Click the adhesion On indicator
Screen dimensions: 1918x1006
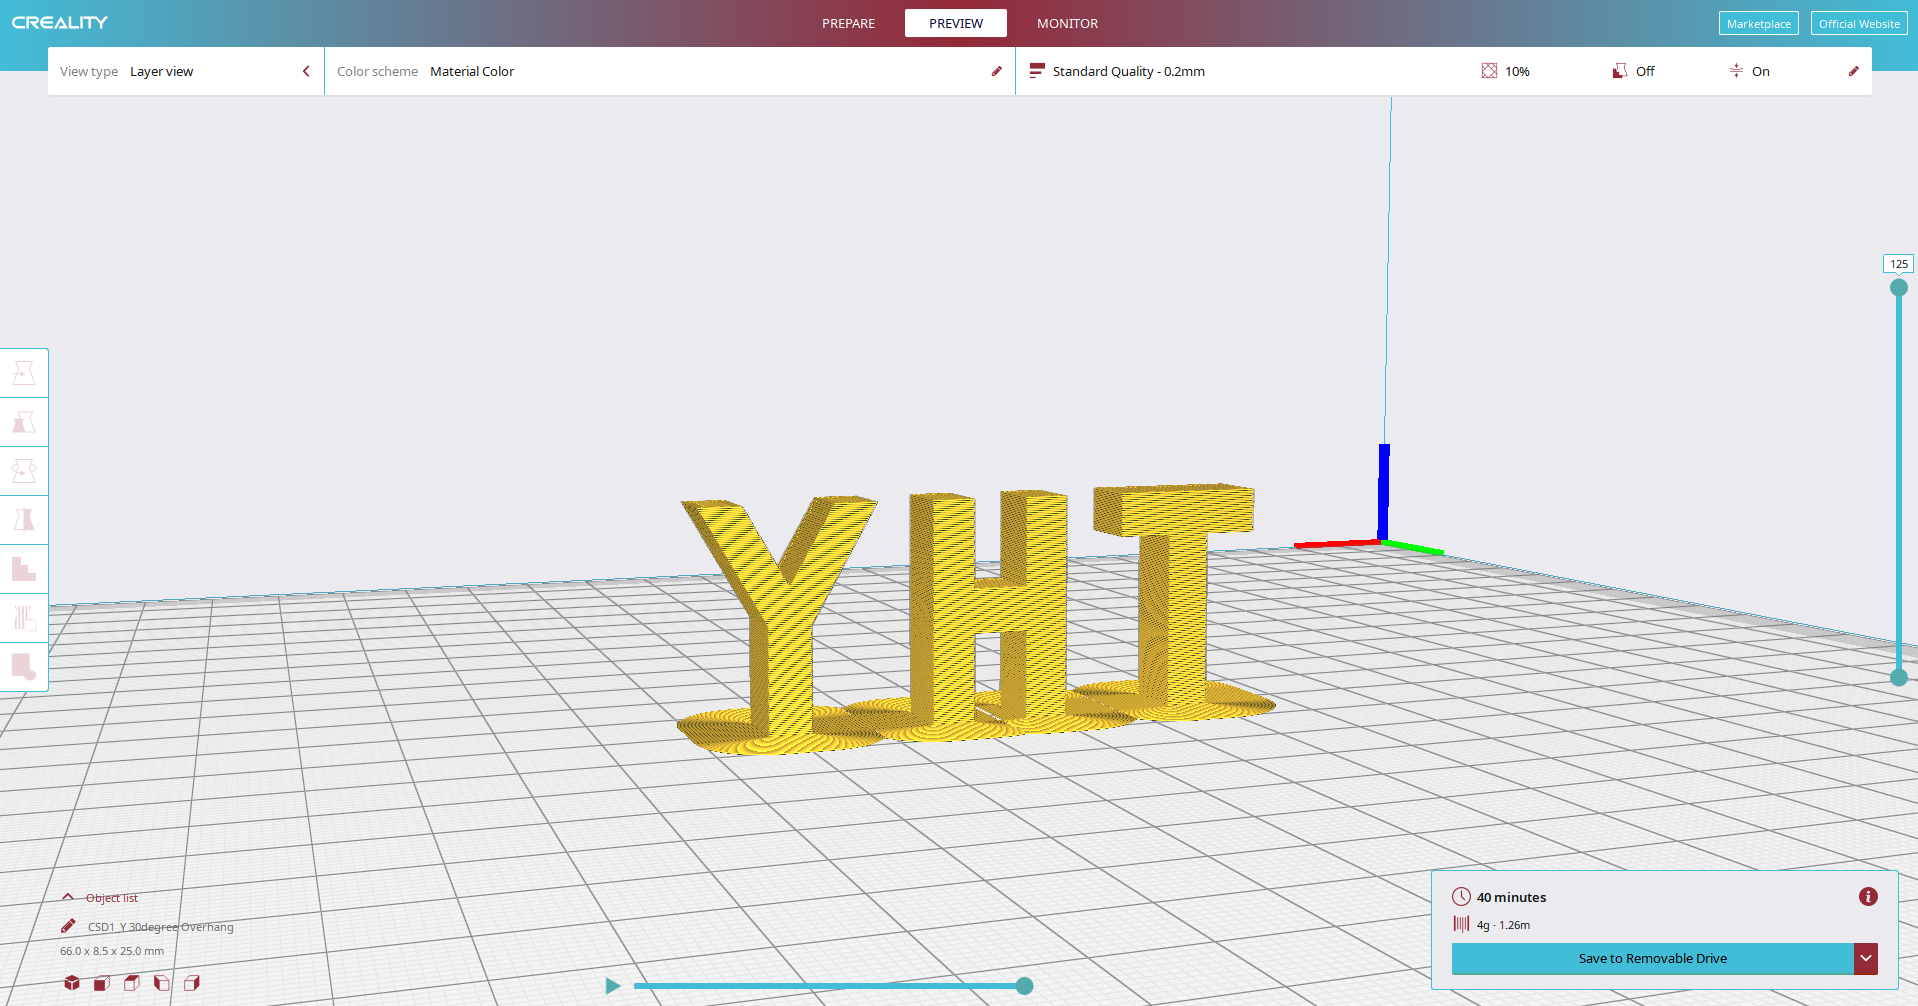click(x=1750, y=71)
